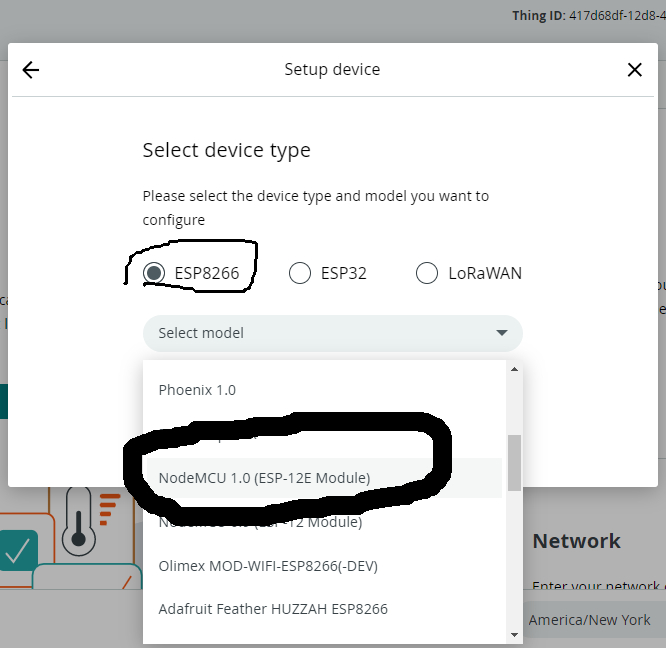Click the model list scroll-down arrow
Viewport: 666px width, 648px height.
coord(514,635)
